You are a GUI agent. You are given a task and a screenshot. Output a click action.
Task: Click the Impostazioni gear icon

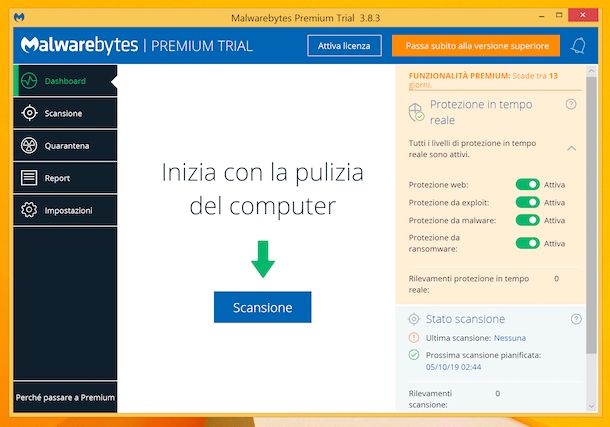pyautogui.click(x=29, y=210)
